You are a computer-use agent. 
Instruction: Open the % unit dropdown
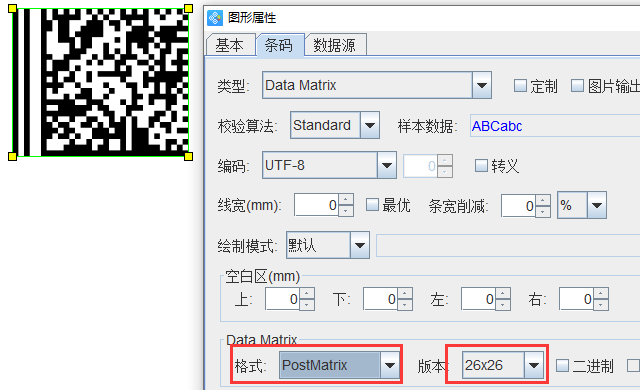597,205
